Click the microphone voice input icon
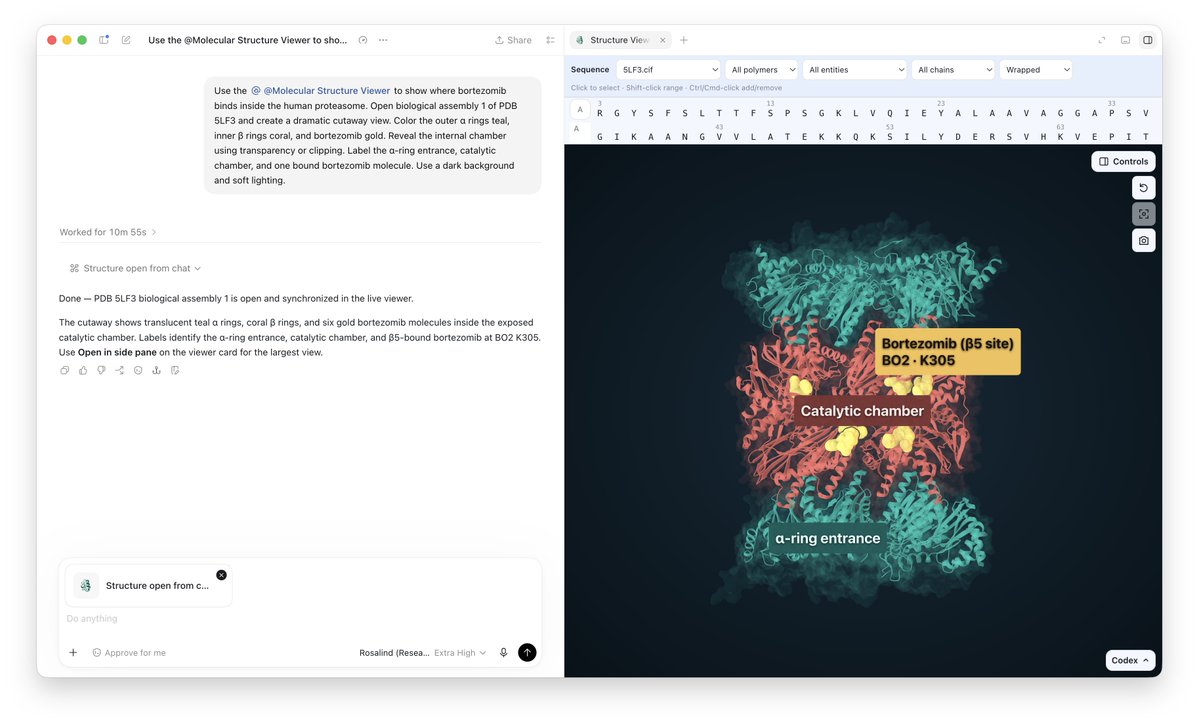This screenshot has width=1199, height=726. 503,653
